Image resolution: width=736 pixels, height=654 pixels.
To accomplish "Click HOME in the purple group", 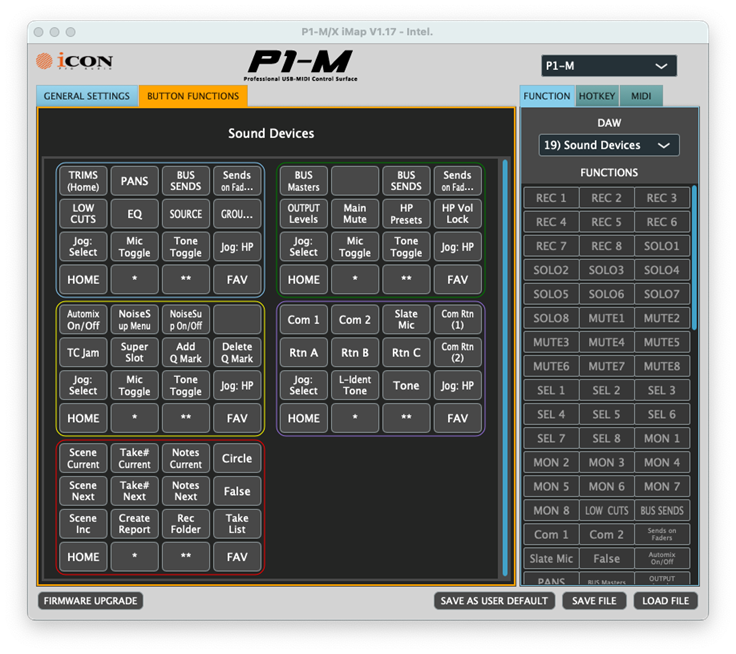I will (304, 418).
